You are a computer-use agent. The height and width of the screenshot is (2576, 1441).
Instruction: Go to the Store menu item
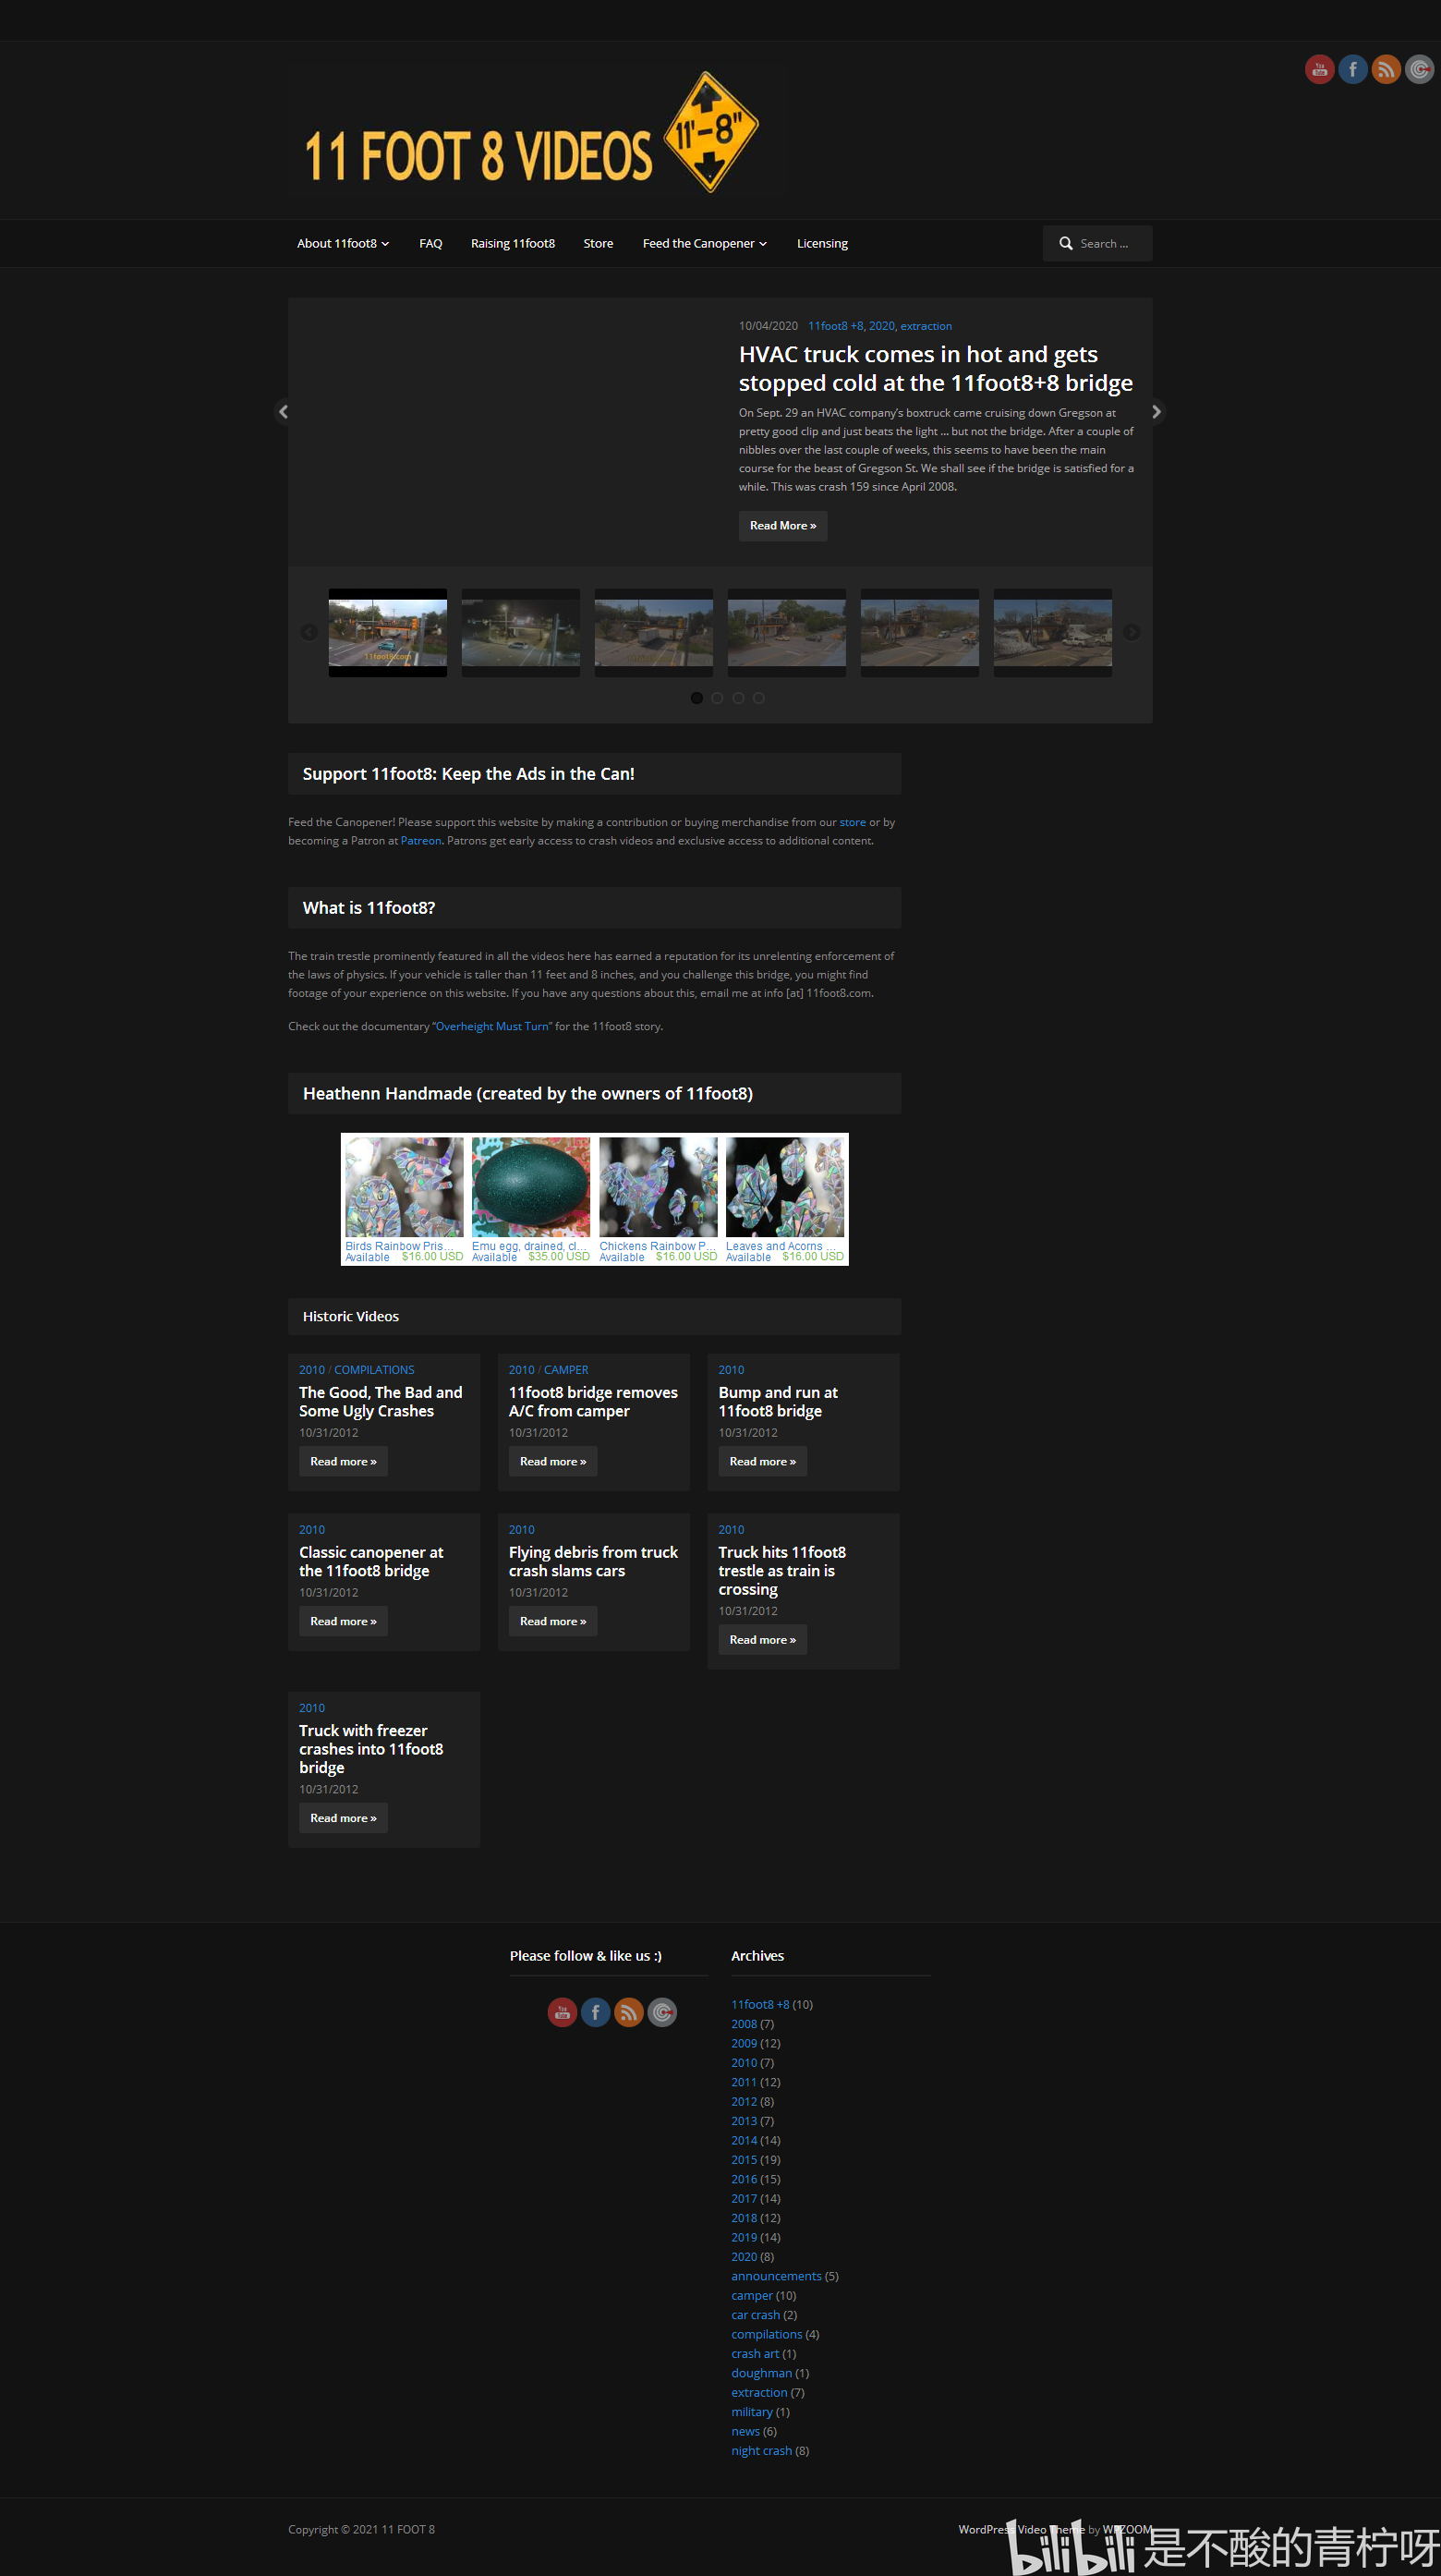point(598,243)
